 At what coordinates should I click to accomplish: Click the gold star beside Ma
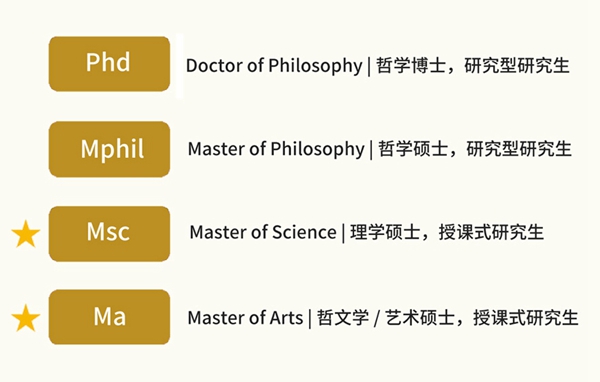pos(26,318)
